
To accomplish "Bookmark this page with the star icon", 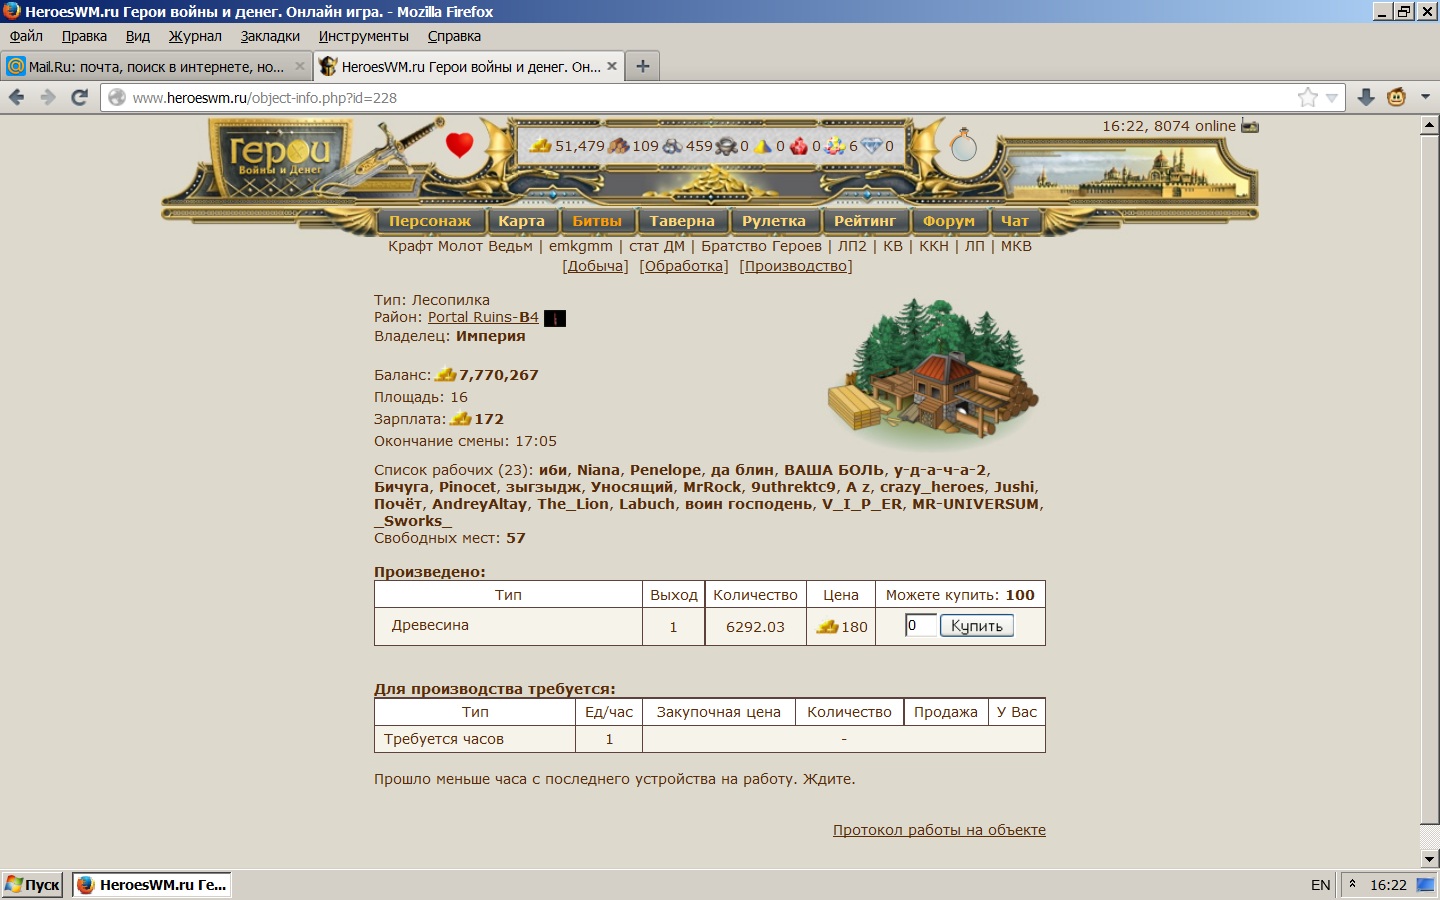I will click(x=1307, y=97).
